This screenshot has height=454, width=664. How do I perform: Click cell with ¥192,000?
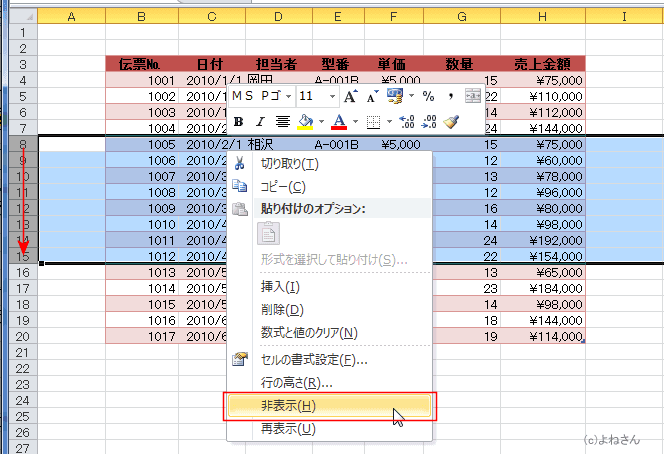(x=543, y=240)
